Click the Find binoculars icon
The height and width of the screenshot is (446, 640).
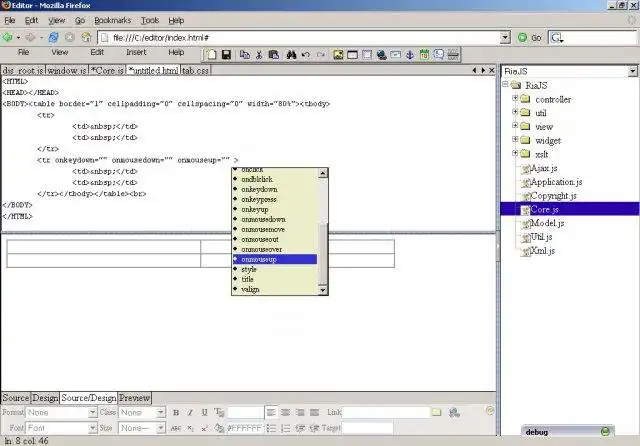pyautogui.click(x=291, y=54)
